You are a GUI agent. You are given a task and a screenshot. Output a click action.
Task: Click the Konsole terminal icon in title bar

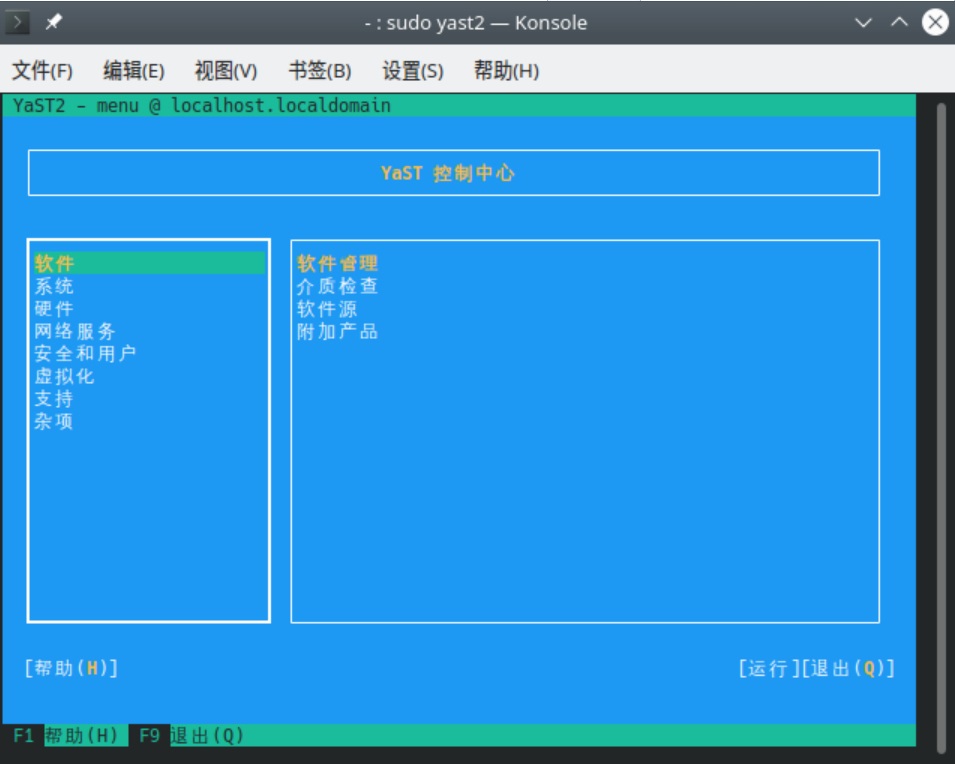coord(17,23)
